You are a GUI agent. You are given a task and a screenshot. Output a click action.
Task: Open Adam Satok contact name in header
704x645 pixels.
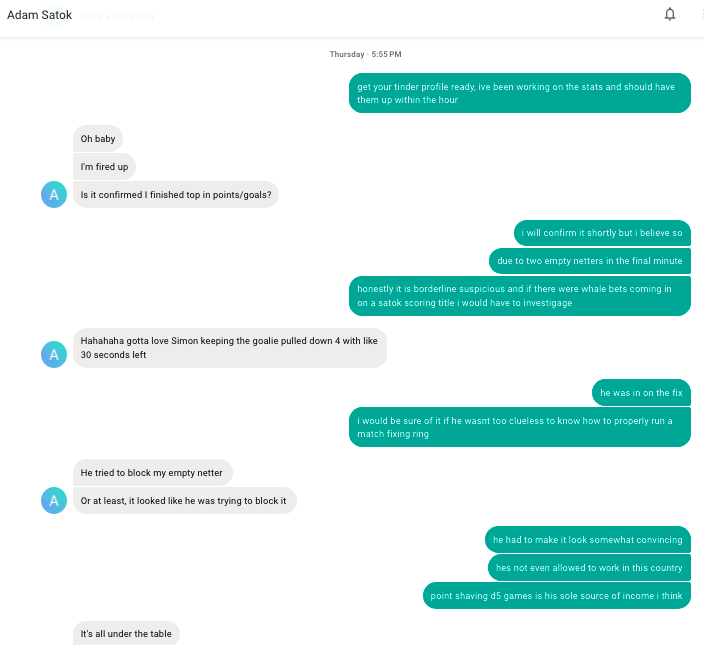[x=40, y=16]
